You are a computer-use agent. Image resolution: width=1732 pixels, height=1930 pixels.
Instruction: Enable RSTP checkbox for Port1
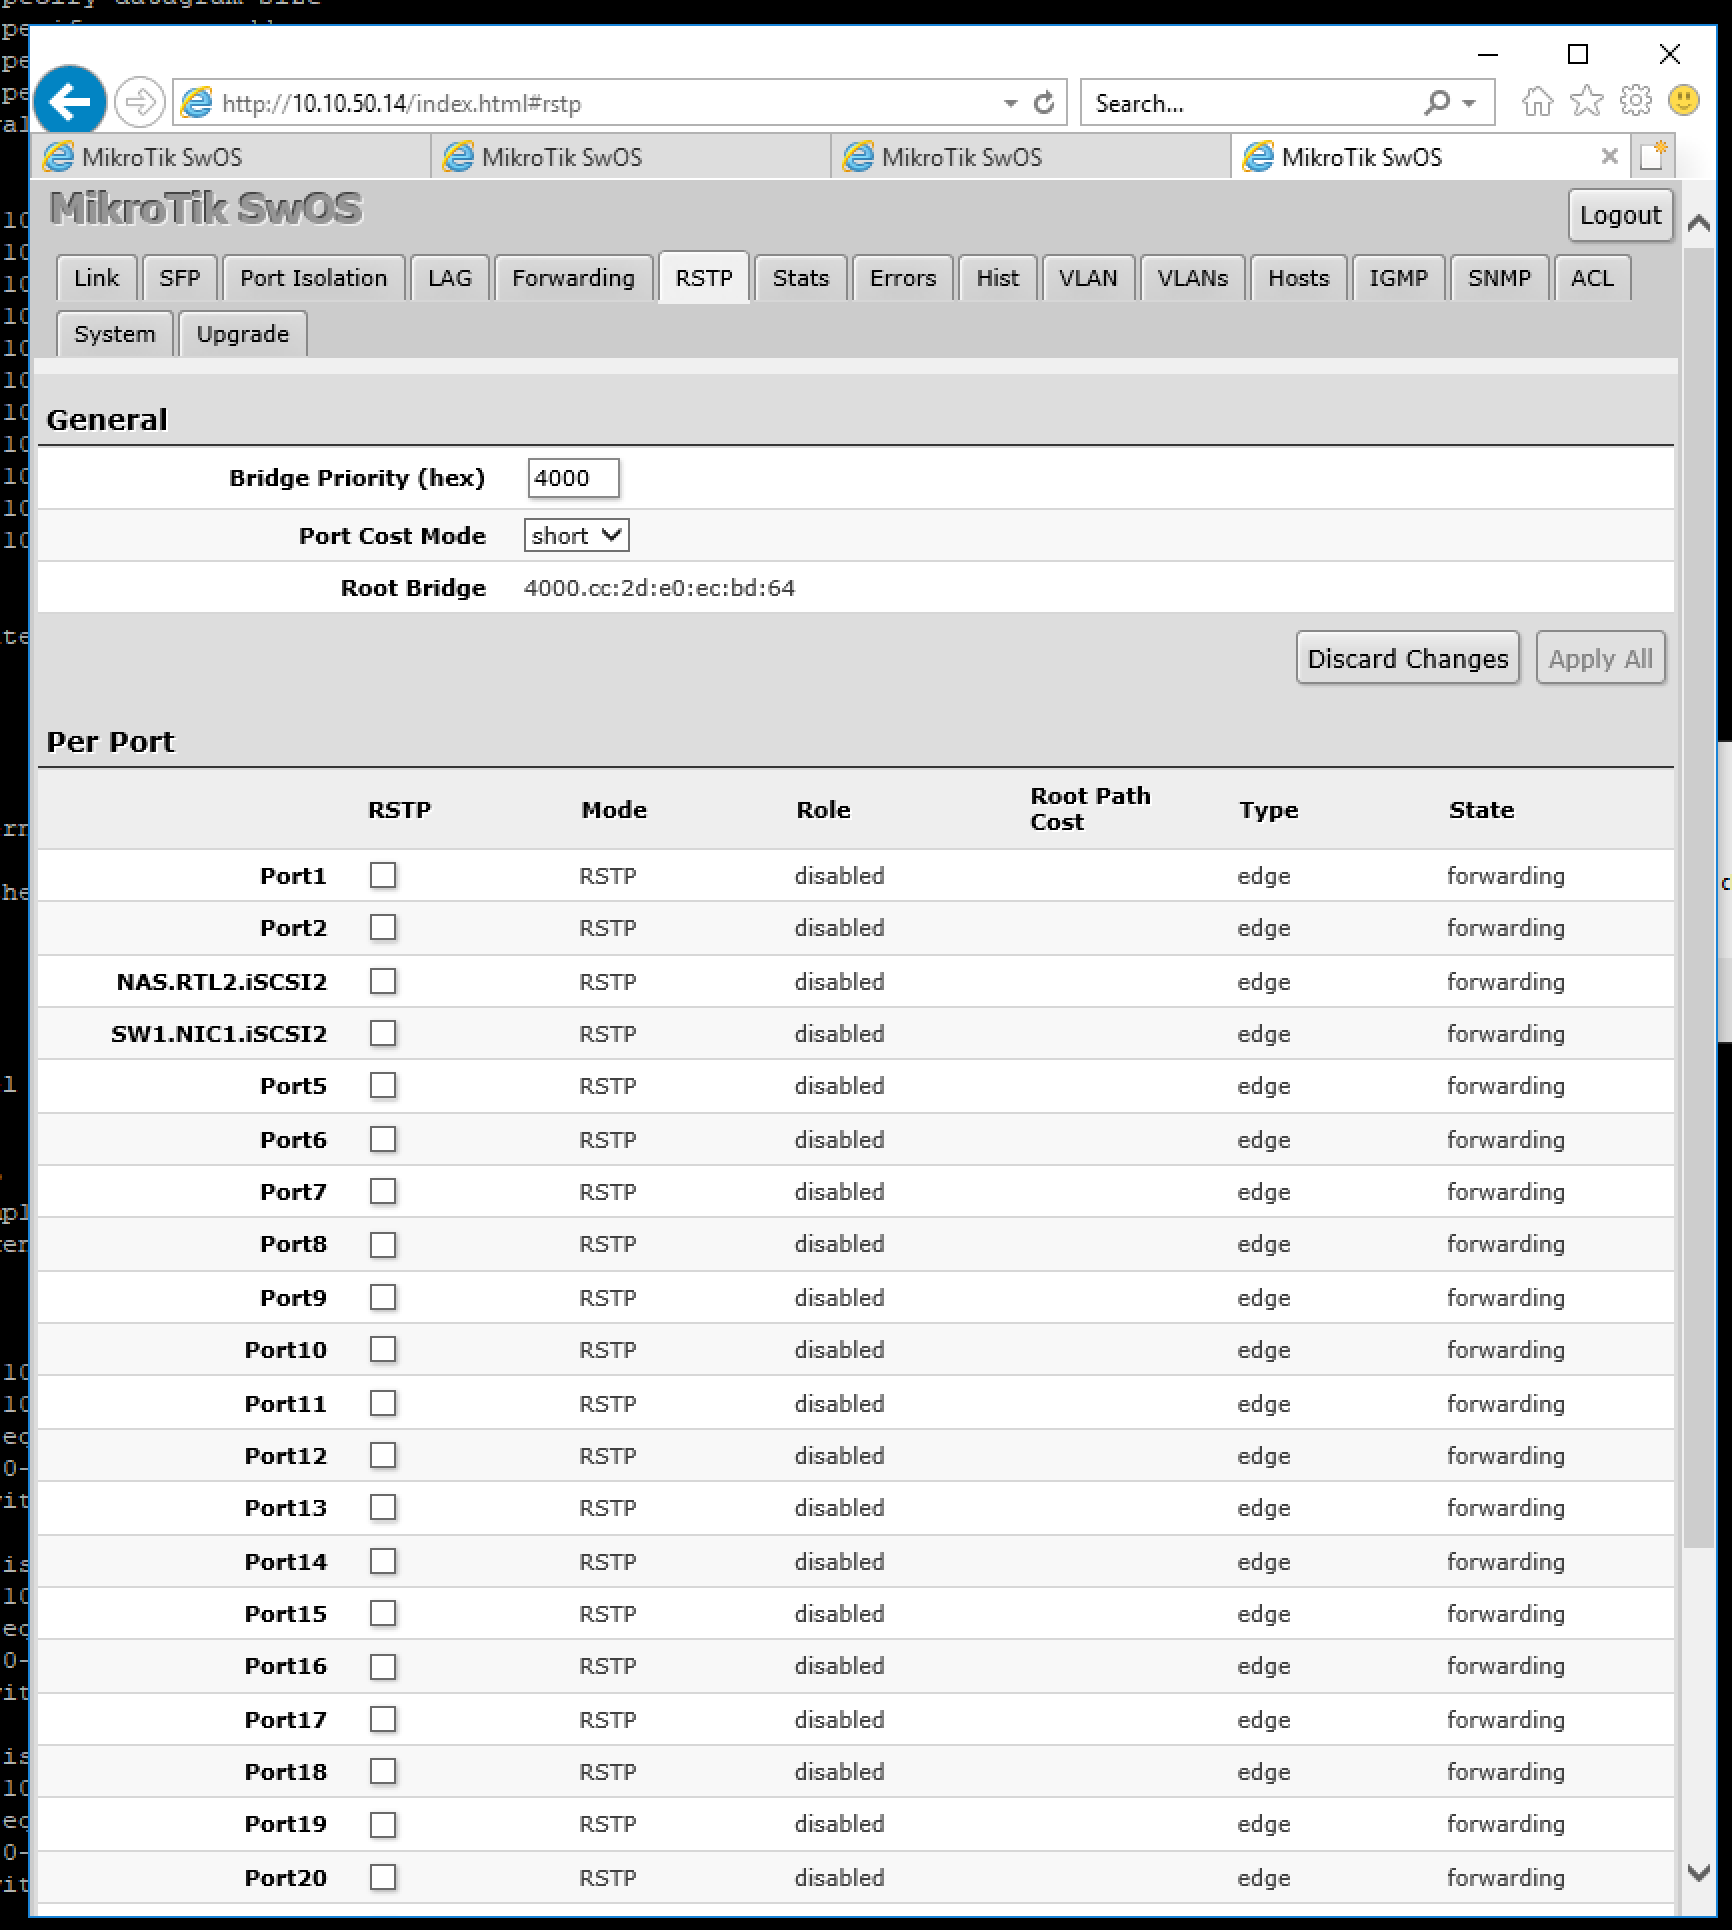coord(383,876)
